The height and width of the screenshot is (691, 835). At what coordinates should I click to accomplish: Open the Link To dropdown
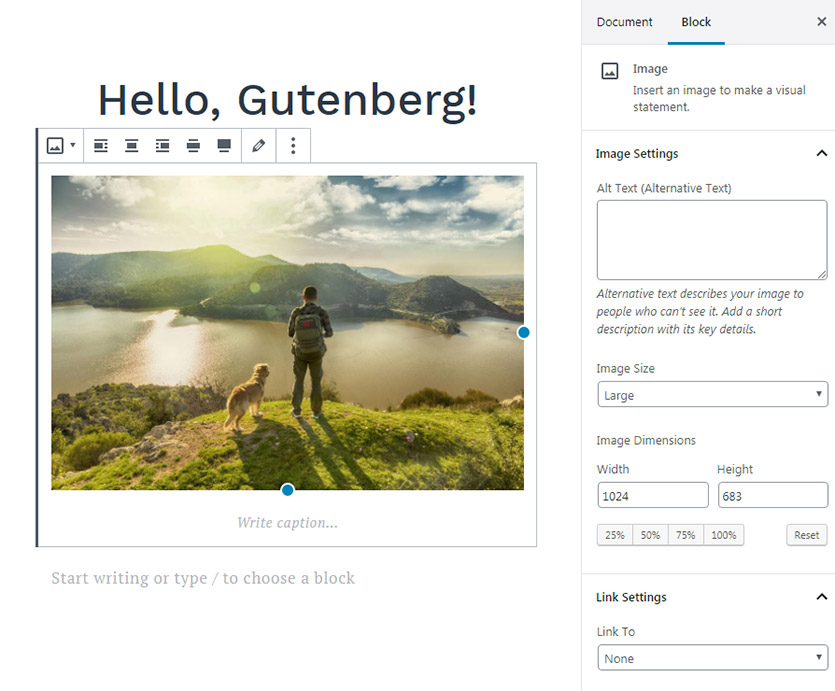(713, 657)
